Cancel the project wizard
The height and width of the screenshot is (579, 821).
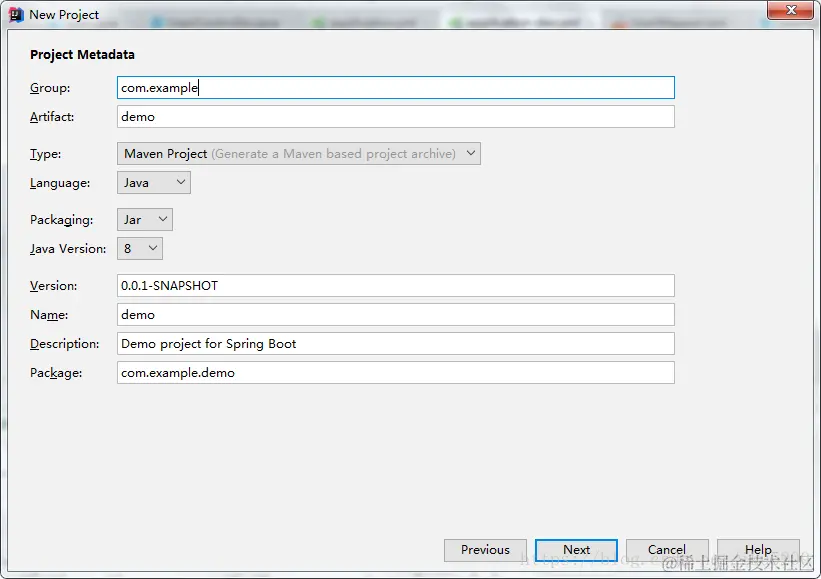[667, 550]
